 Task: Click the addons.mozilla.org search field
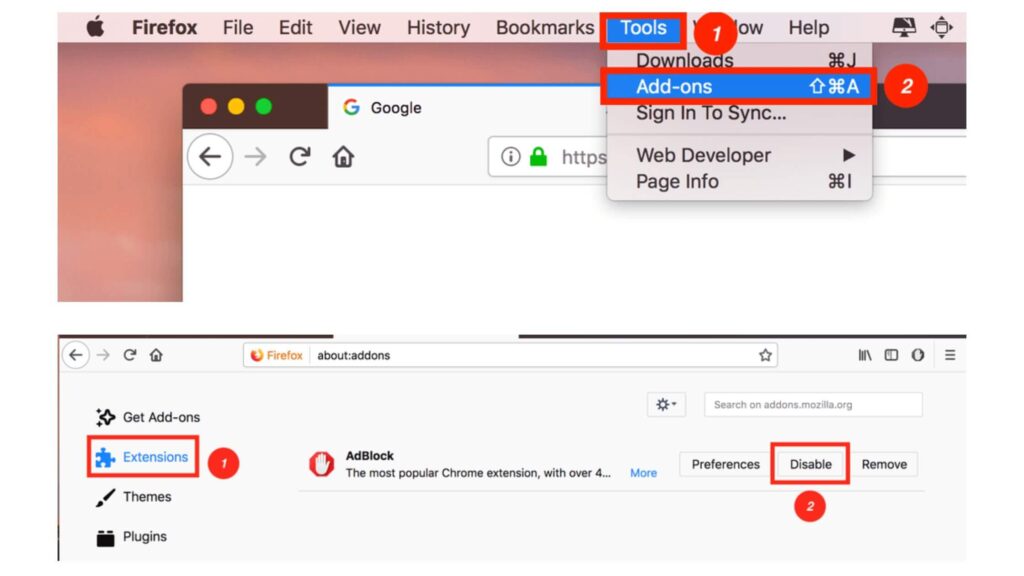[815, 403]
